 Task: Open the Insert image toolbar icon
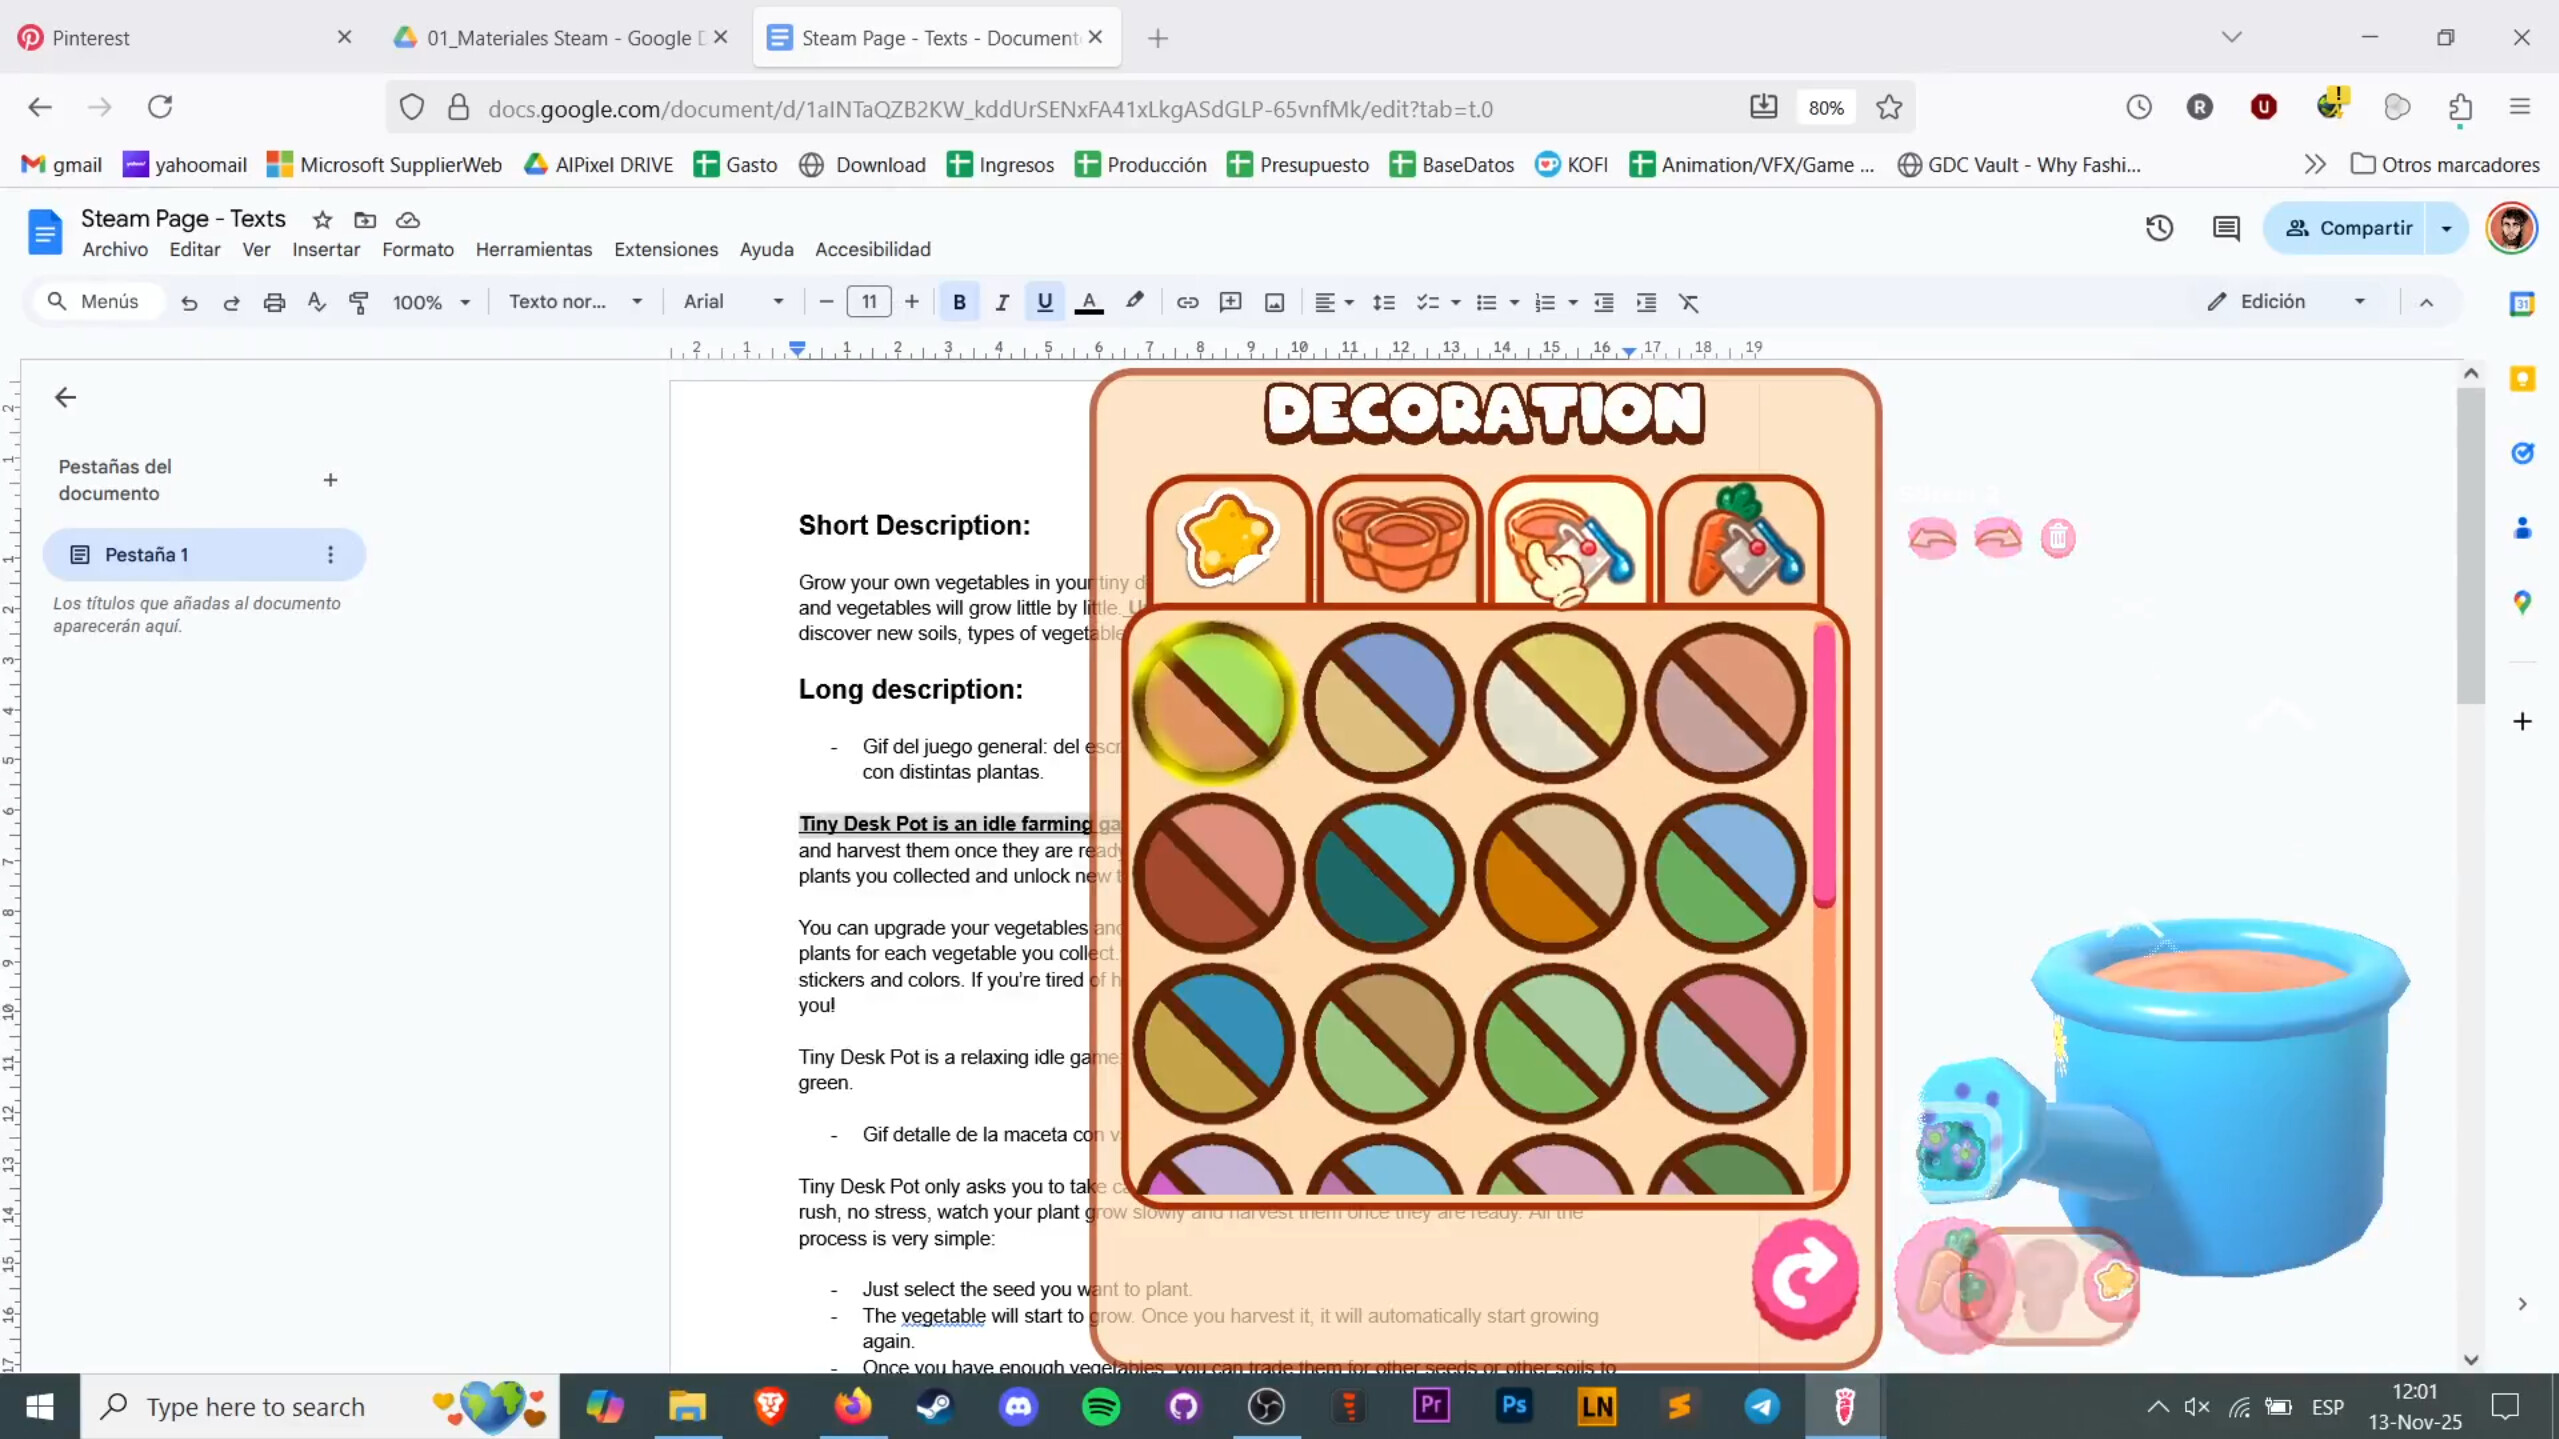pos(1272,302)
